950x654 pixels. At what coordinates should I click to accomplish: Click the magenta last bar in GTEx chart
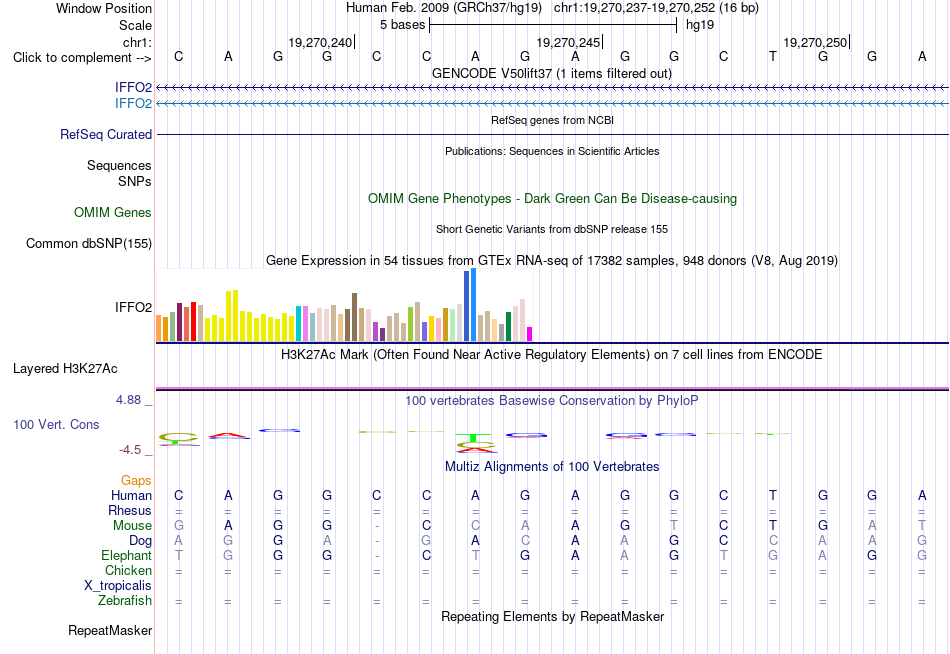click(530, 334)
